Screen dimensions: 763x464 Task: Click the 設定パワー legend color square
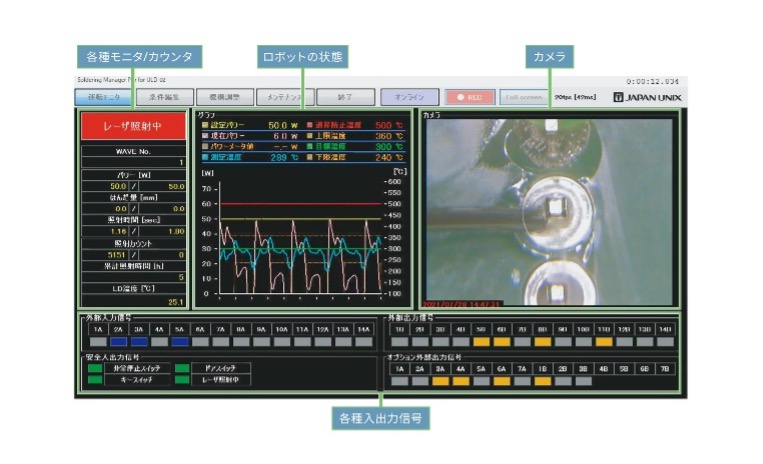point(205,125)
